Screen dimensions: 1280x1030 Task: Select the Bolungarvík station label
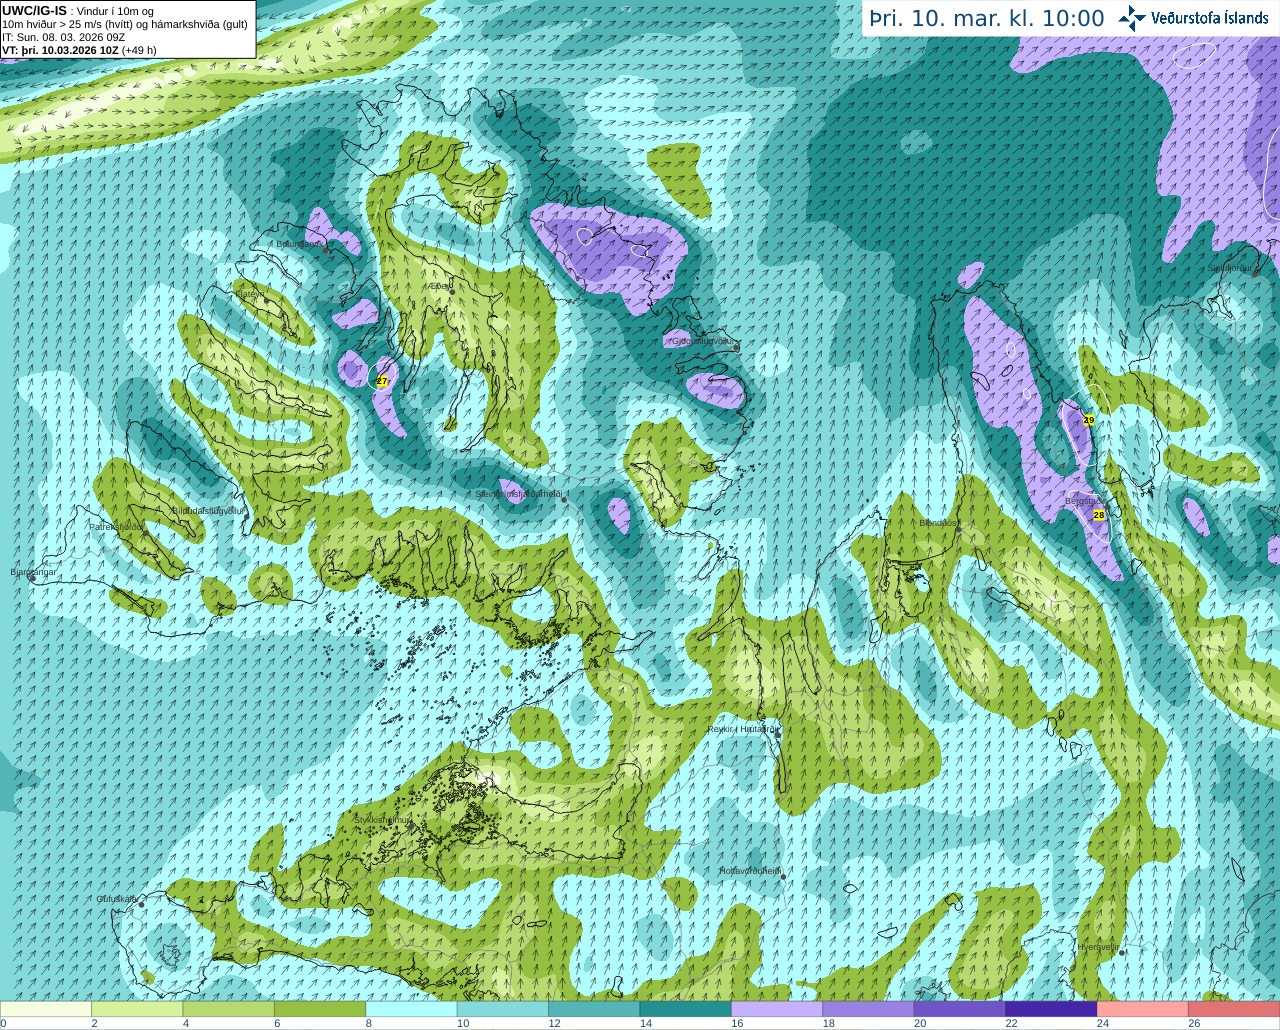pos(299,243)
